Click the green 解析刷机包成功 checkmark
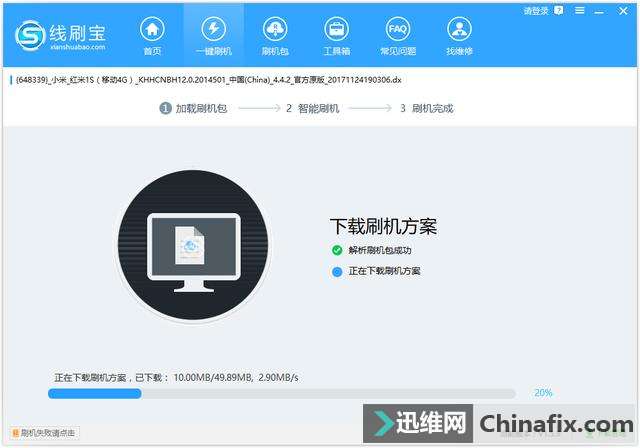 click(337, 250)
